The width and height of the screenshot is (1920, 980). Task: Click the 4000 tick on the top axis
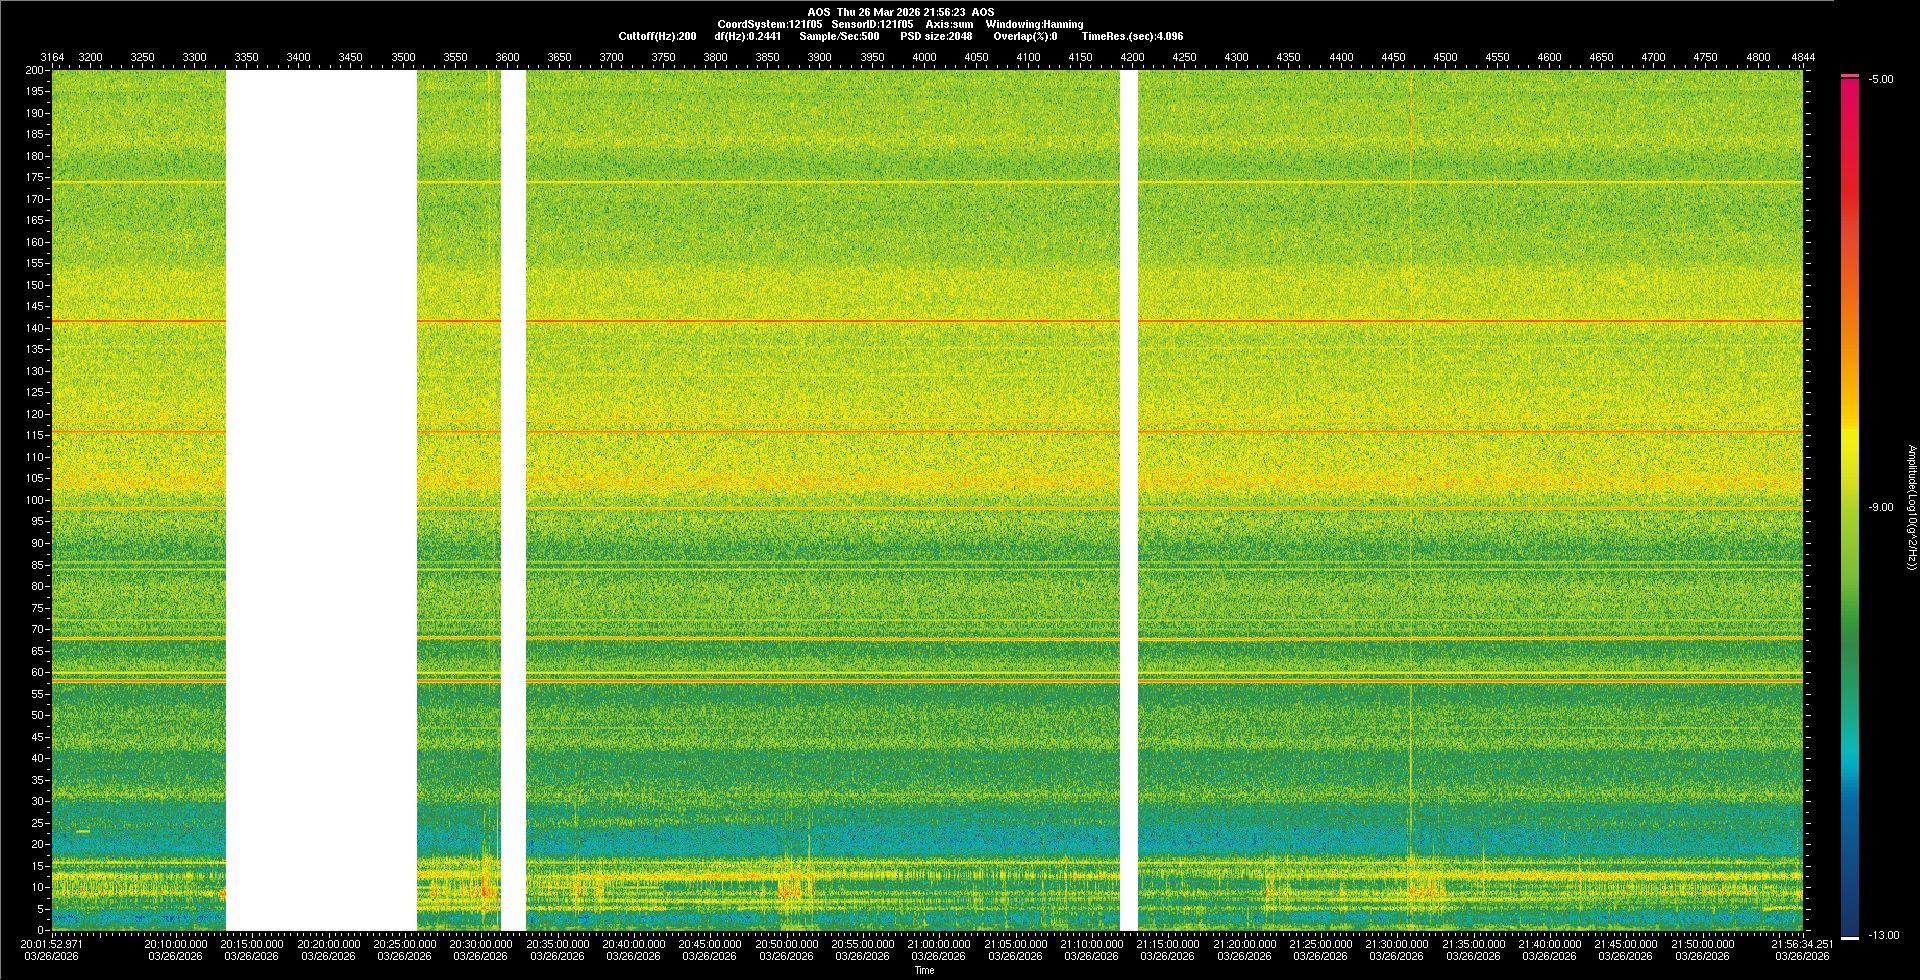click(924, 57)
